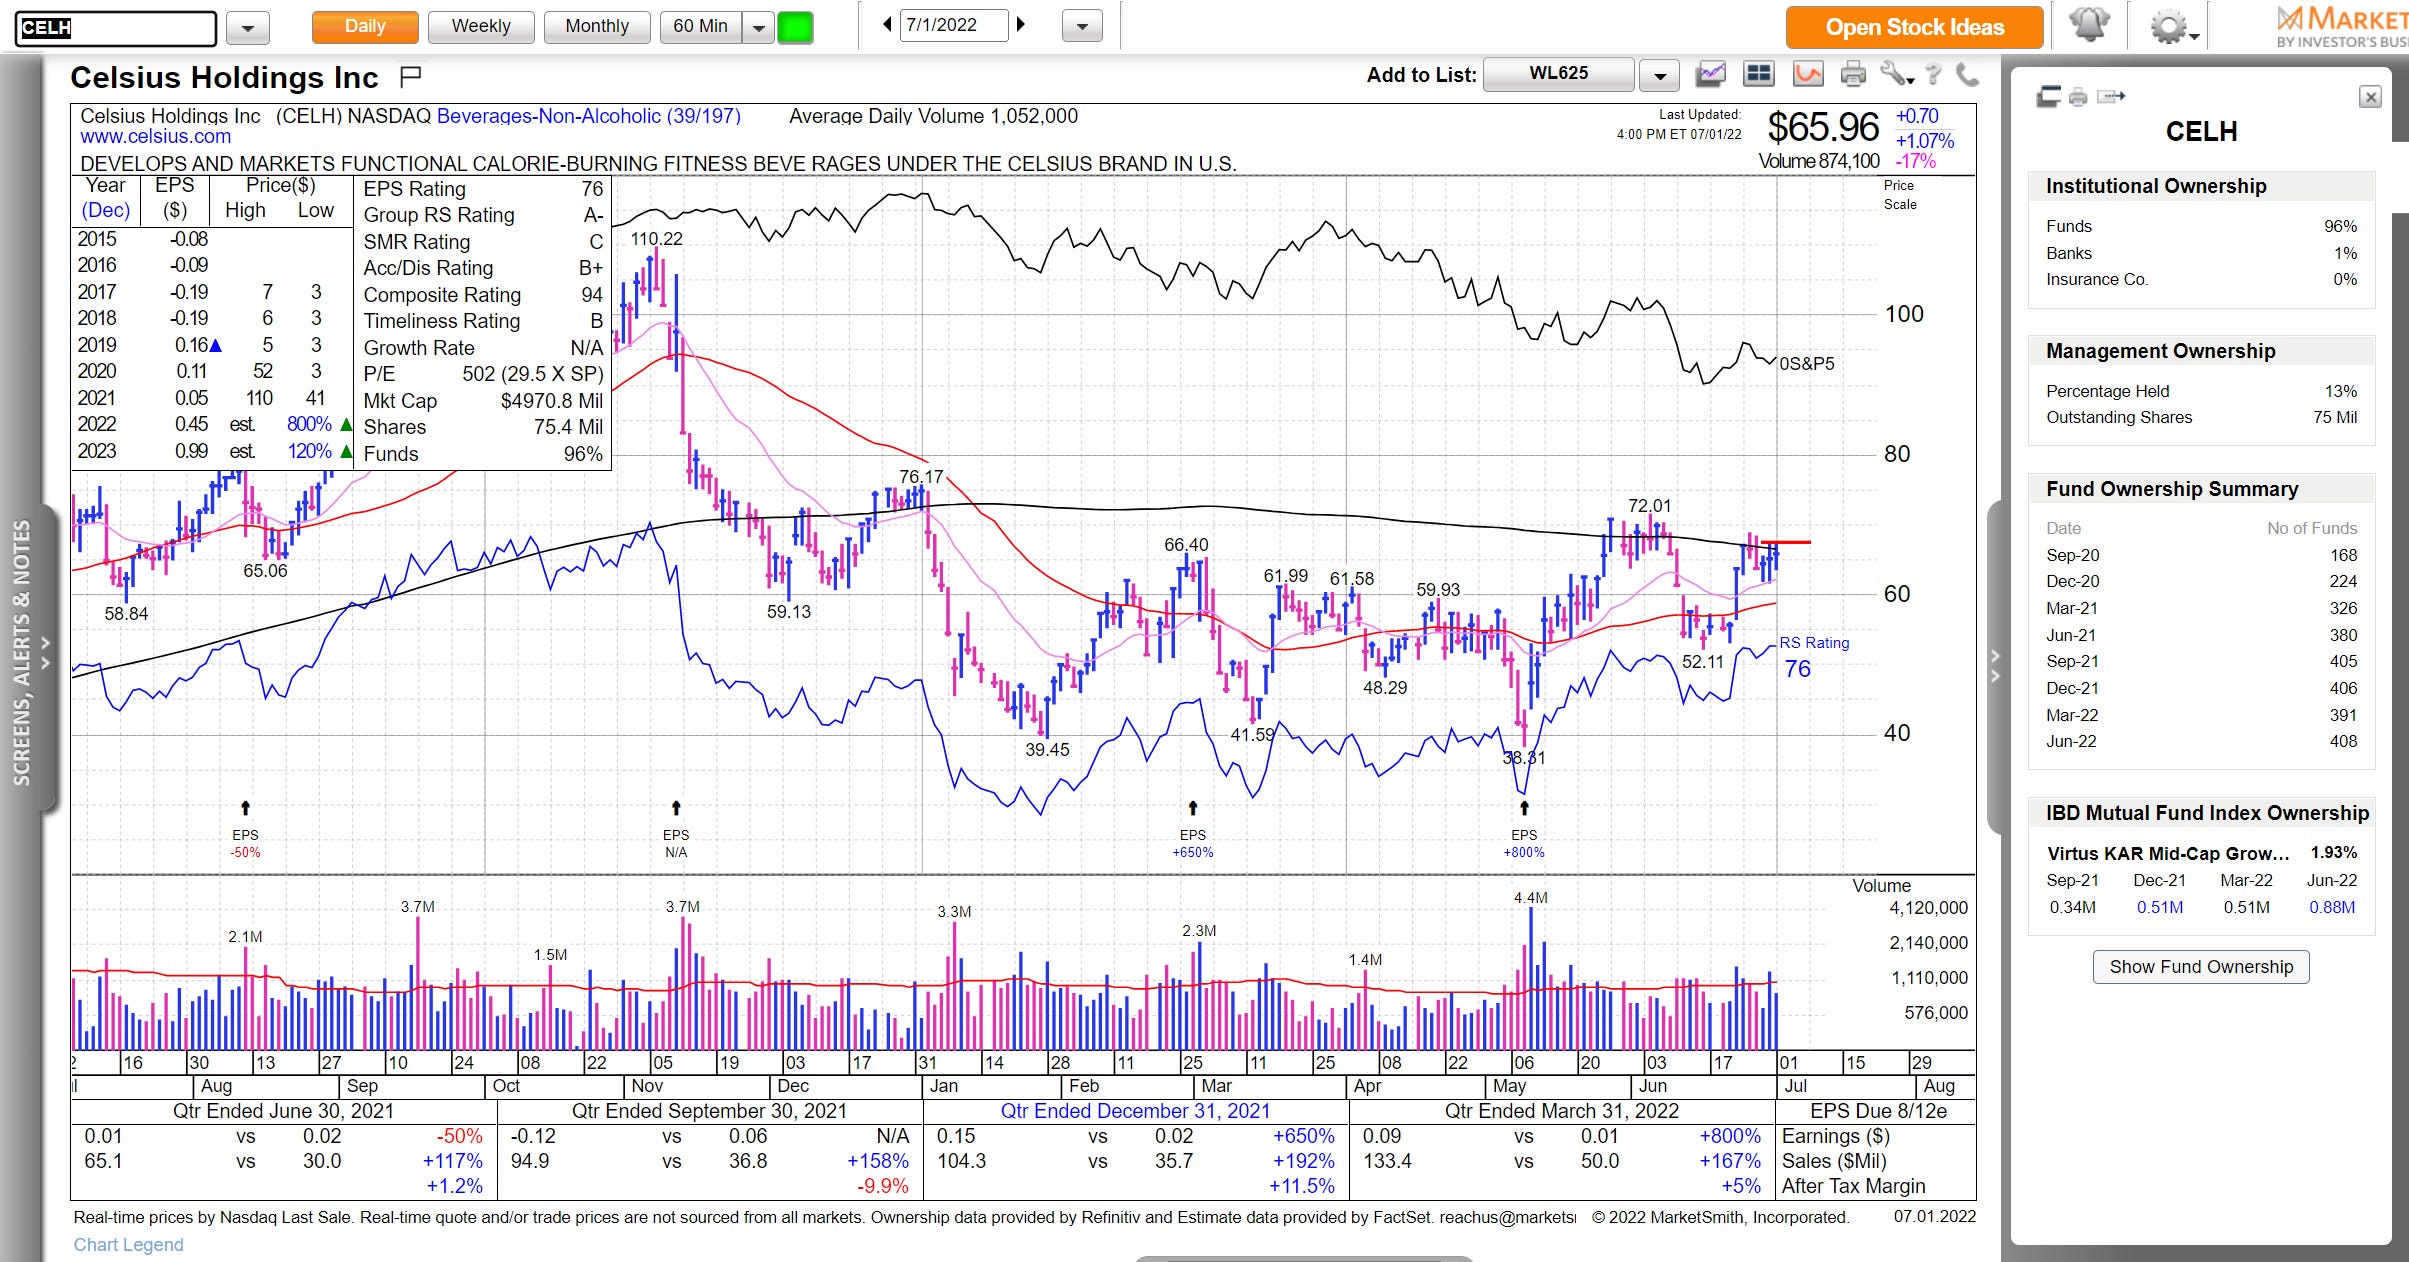Click the 7/1/2022 date field

953,25
